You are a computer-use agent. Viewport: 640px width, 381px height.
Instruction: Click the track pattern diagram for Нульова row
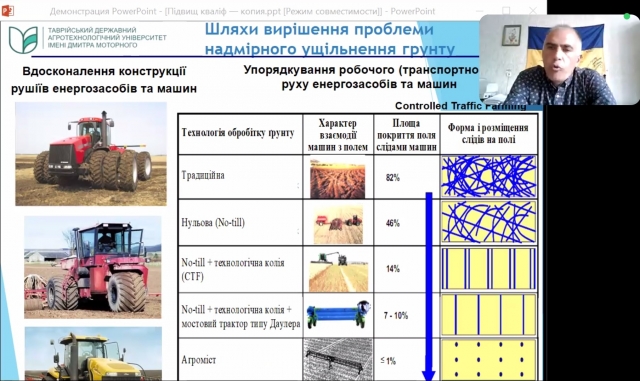pos(489,223)
